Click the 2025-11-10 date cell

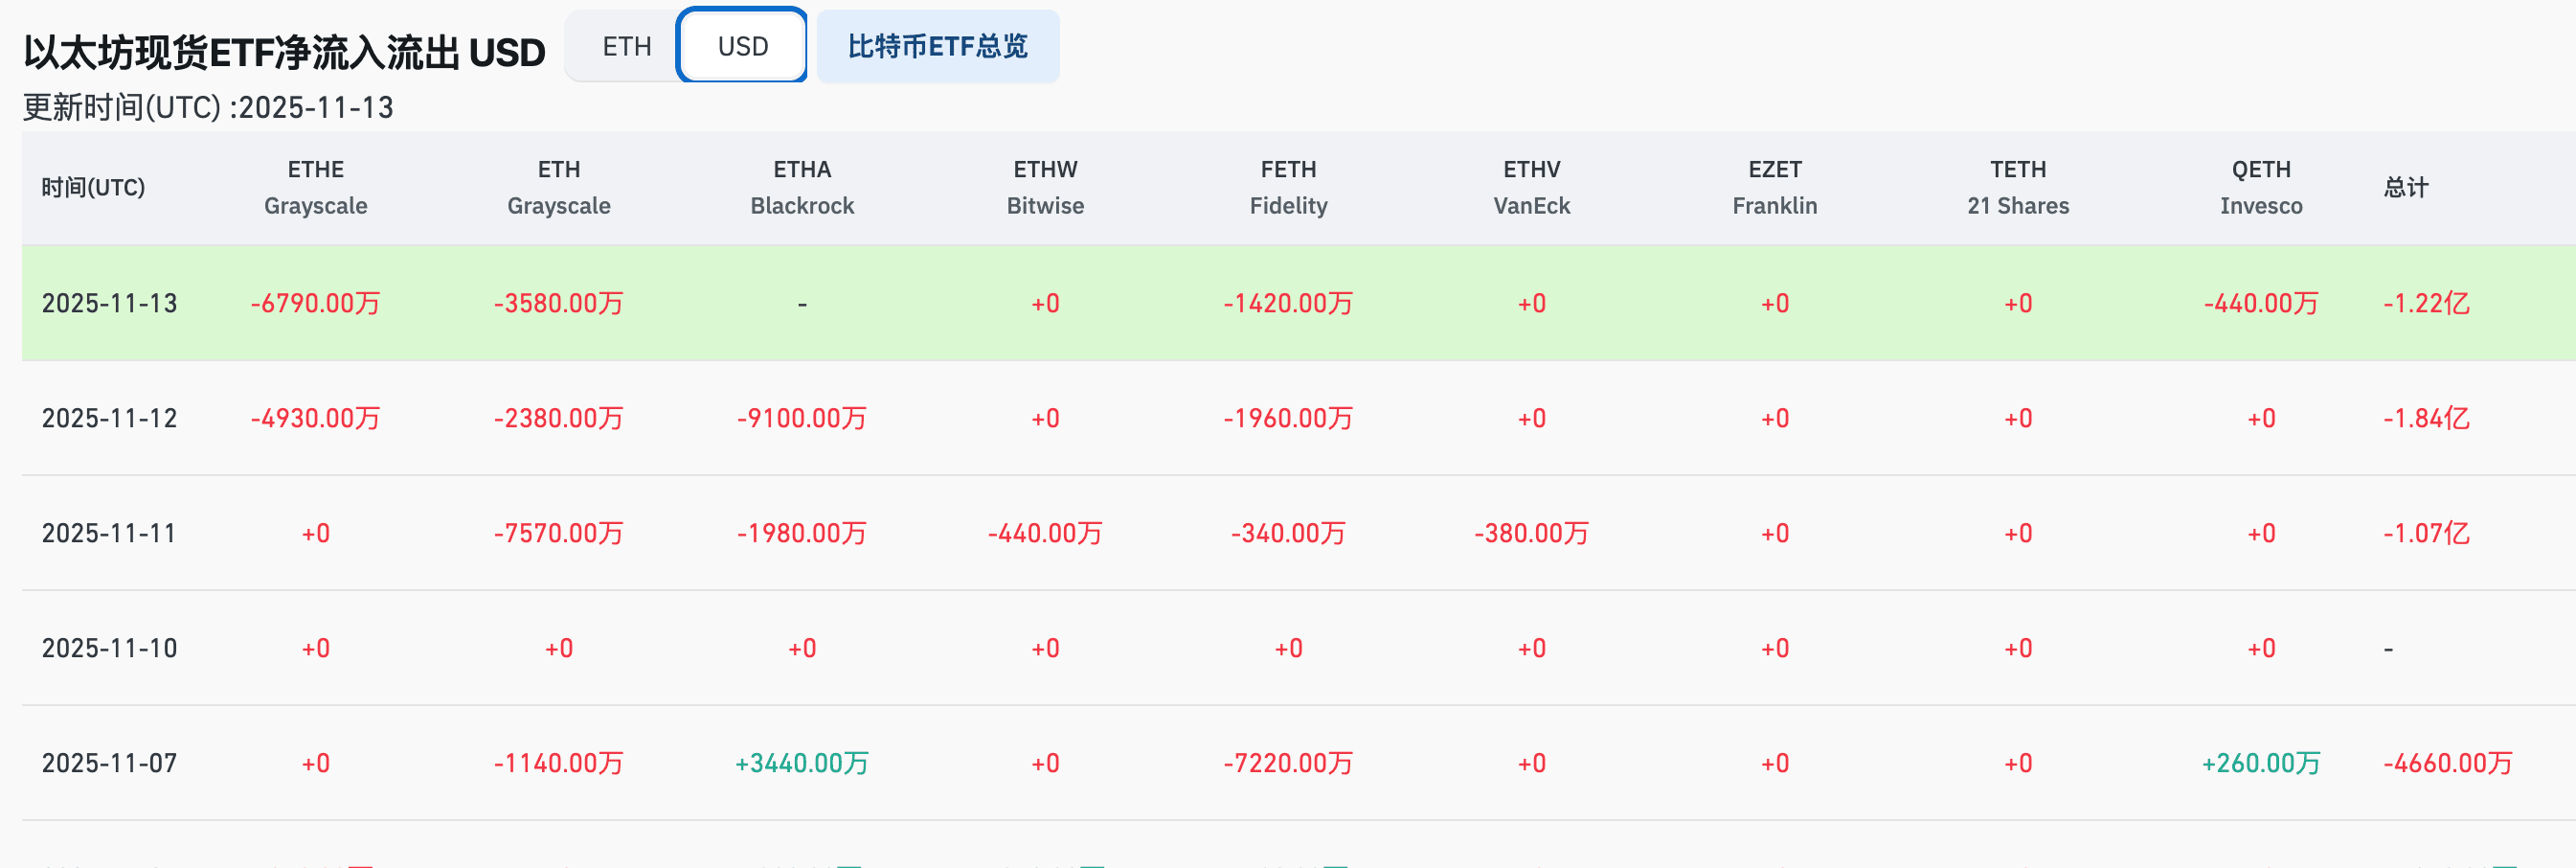tap(109, 649)
